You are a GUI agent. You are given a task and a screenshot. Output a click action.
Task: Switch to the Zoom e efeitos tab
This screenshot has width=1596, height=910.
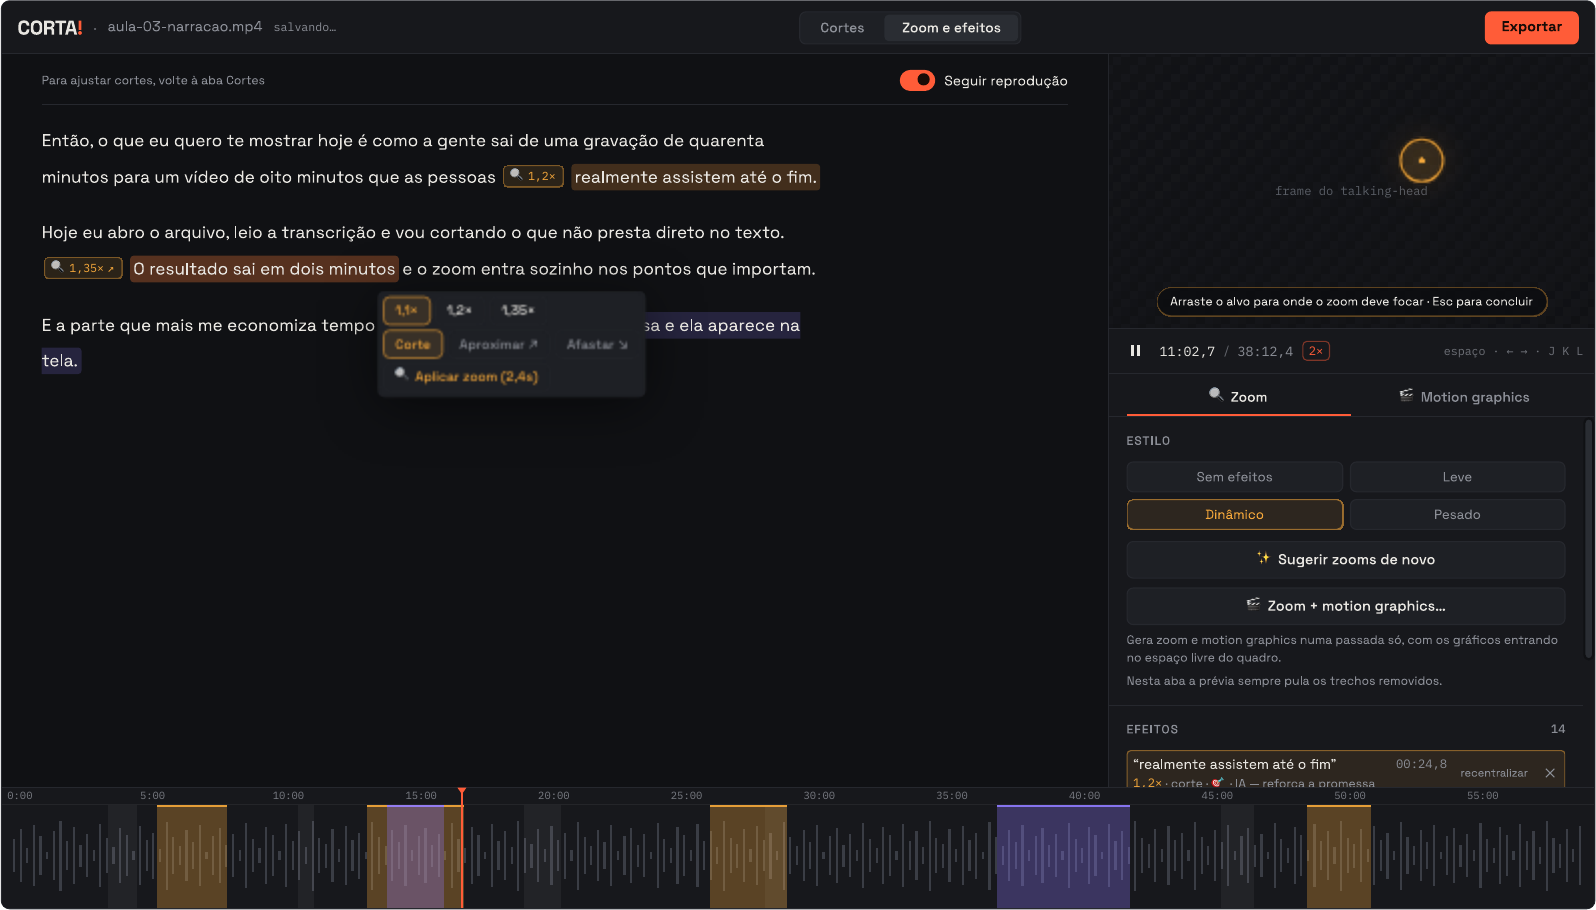pos(951,28)
